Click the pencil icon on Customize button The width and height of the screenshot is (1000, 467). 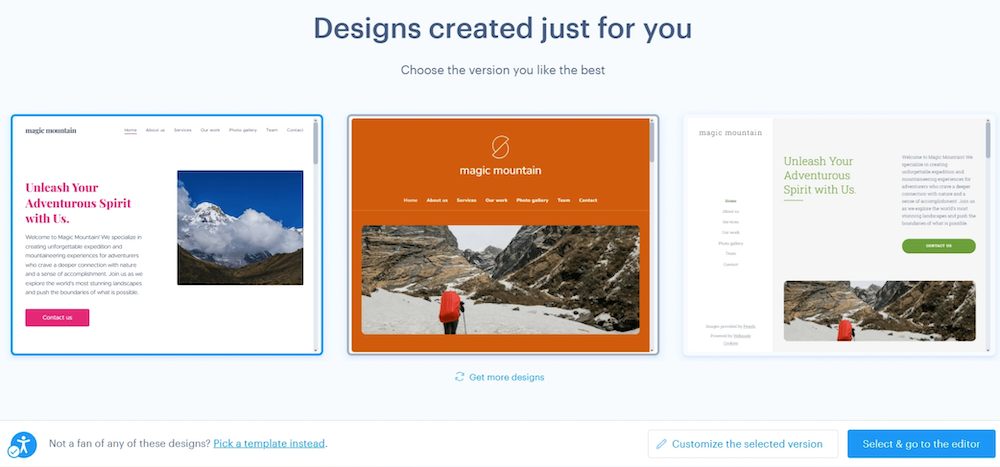coord(661,444)
